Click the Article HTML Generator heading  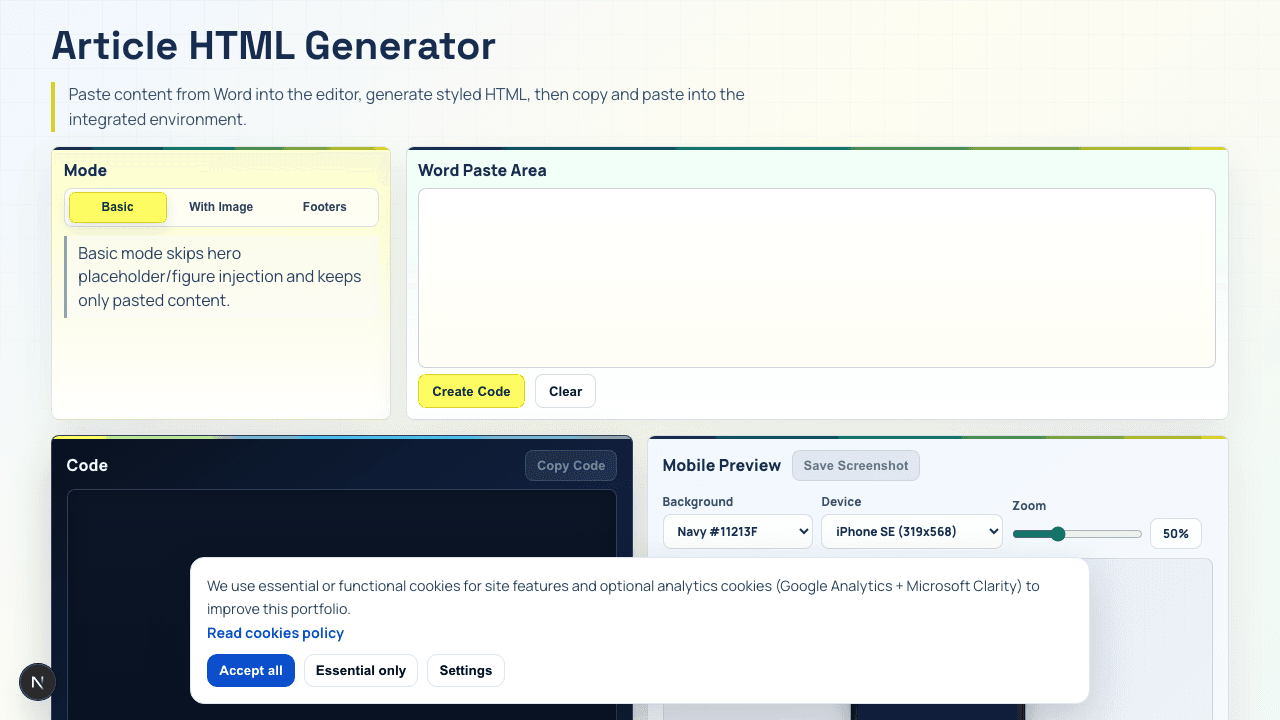tap(274, 46)
